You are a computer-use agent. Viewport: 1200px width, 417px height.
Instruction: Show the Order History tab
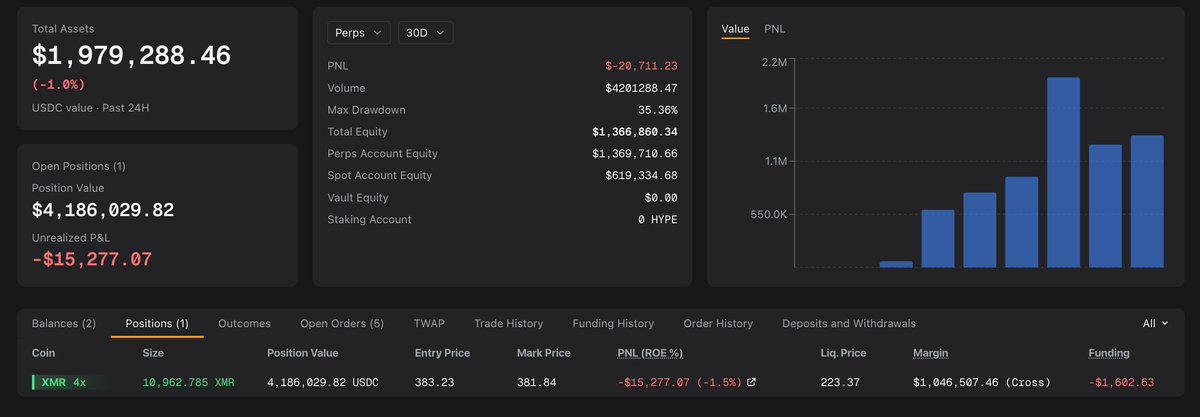(718, 324)
